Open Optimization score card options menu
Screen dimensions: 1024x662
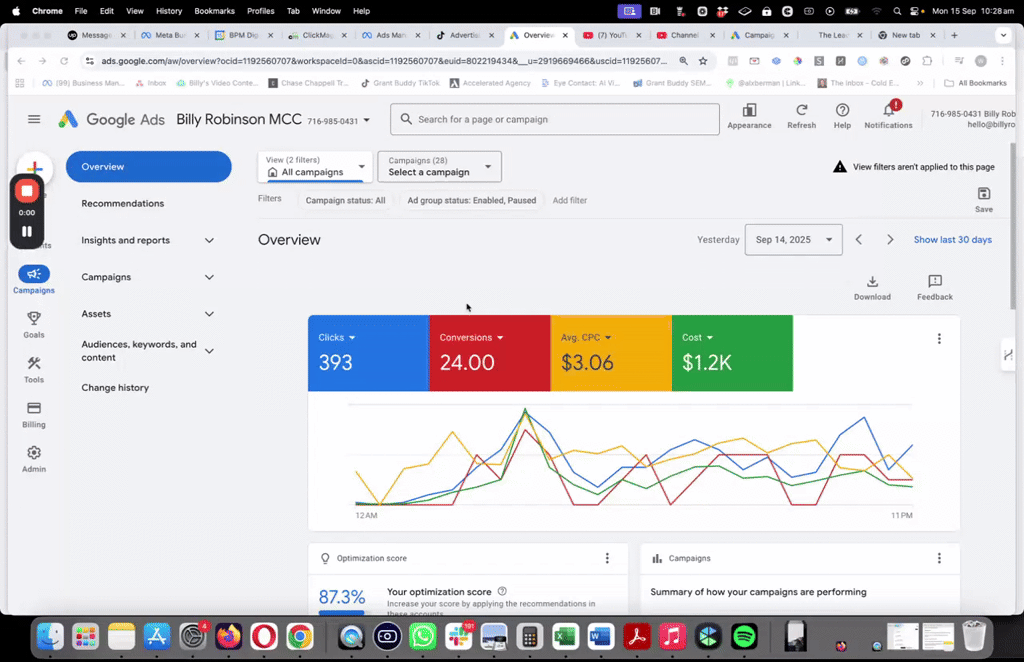607,558
